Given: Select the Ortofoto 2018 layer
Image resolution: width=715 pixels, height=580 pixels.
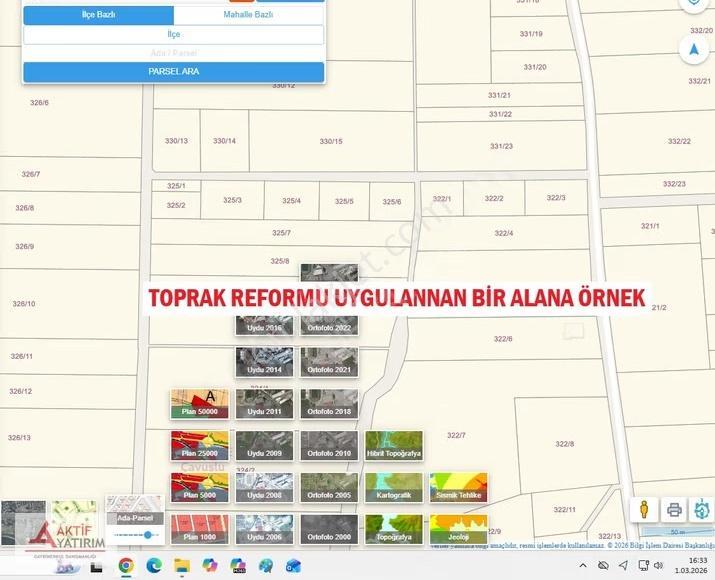Looking at the screenshot, I should 329,404.
